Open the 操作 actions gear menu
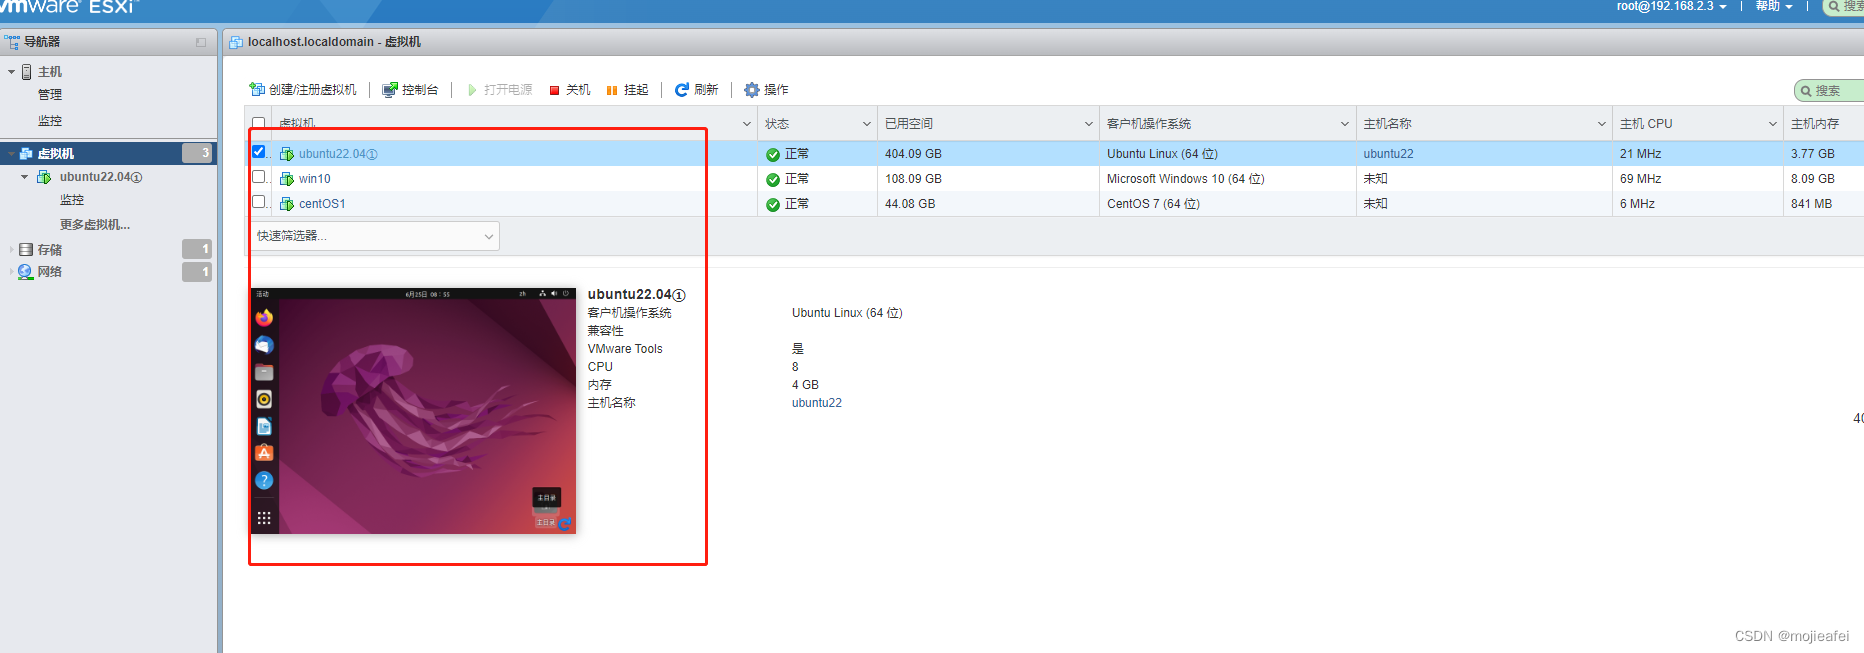This screenshot has width=1864, height=653. [x=766, y=90]
